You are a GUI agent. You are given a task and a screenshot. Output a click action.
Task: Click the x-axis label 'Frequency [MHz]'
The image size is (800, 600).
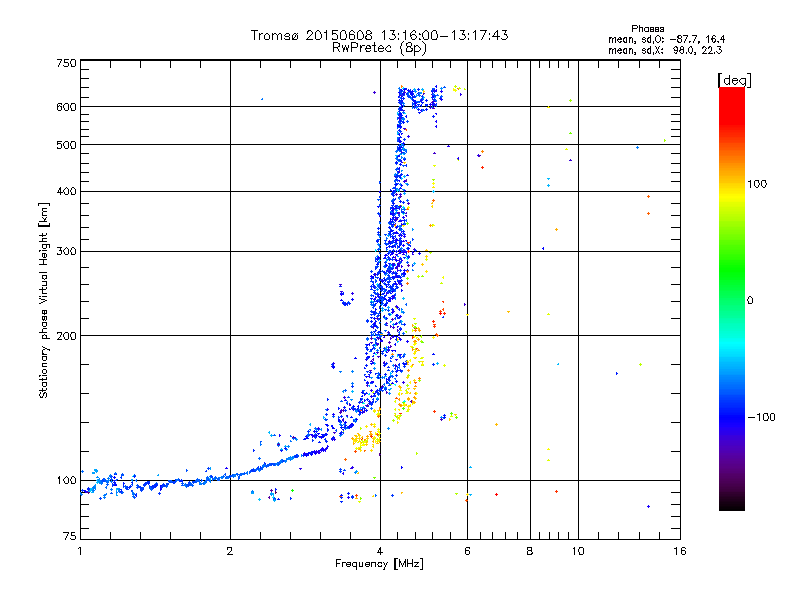(x=379, y=564)
